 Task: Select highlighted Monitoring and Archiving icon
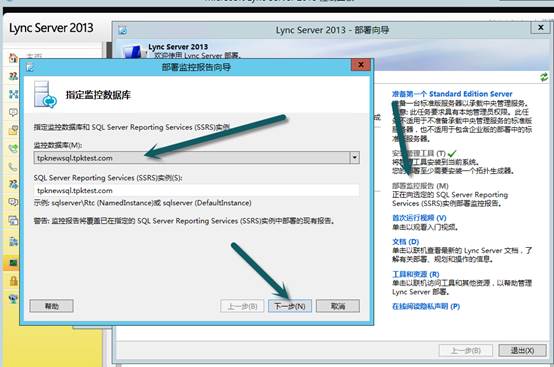[x=13, y=262]
